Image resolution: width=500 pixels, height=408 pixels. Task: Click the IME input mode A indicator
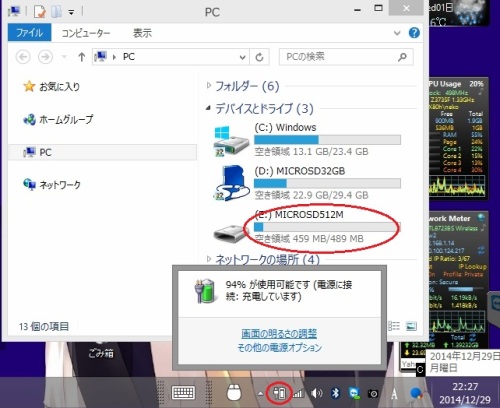pos(394,394)
